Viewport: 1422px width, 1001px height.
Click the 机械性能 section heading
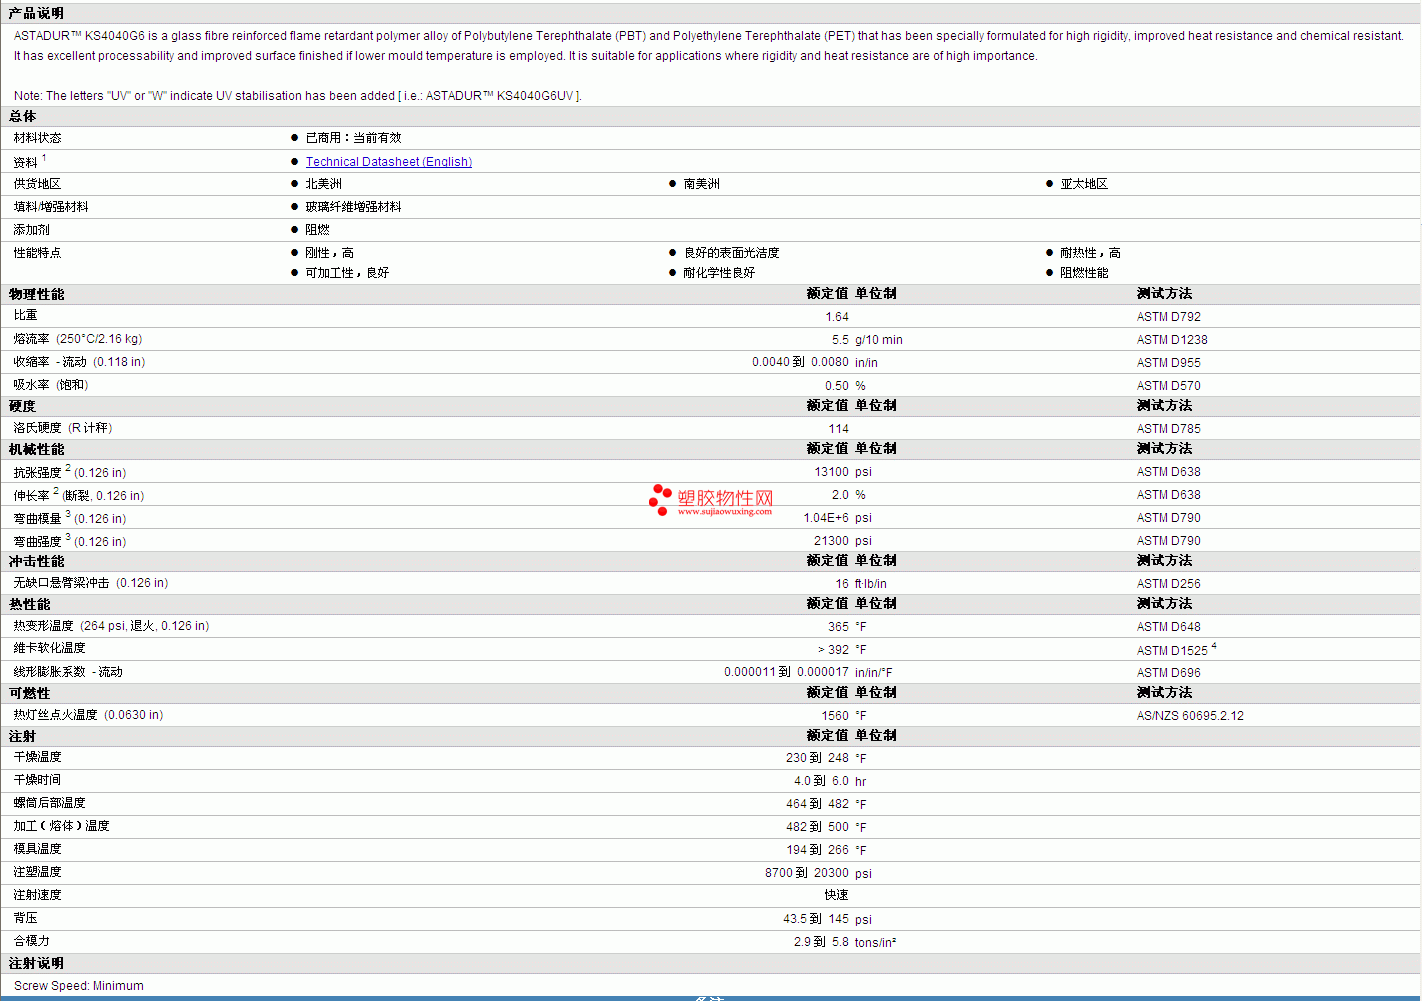pyautogui.click(x=36, y=449)
